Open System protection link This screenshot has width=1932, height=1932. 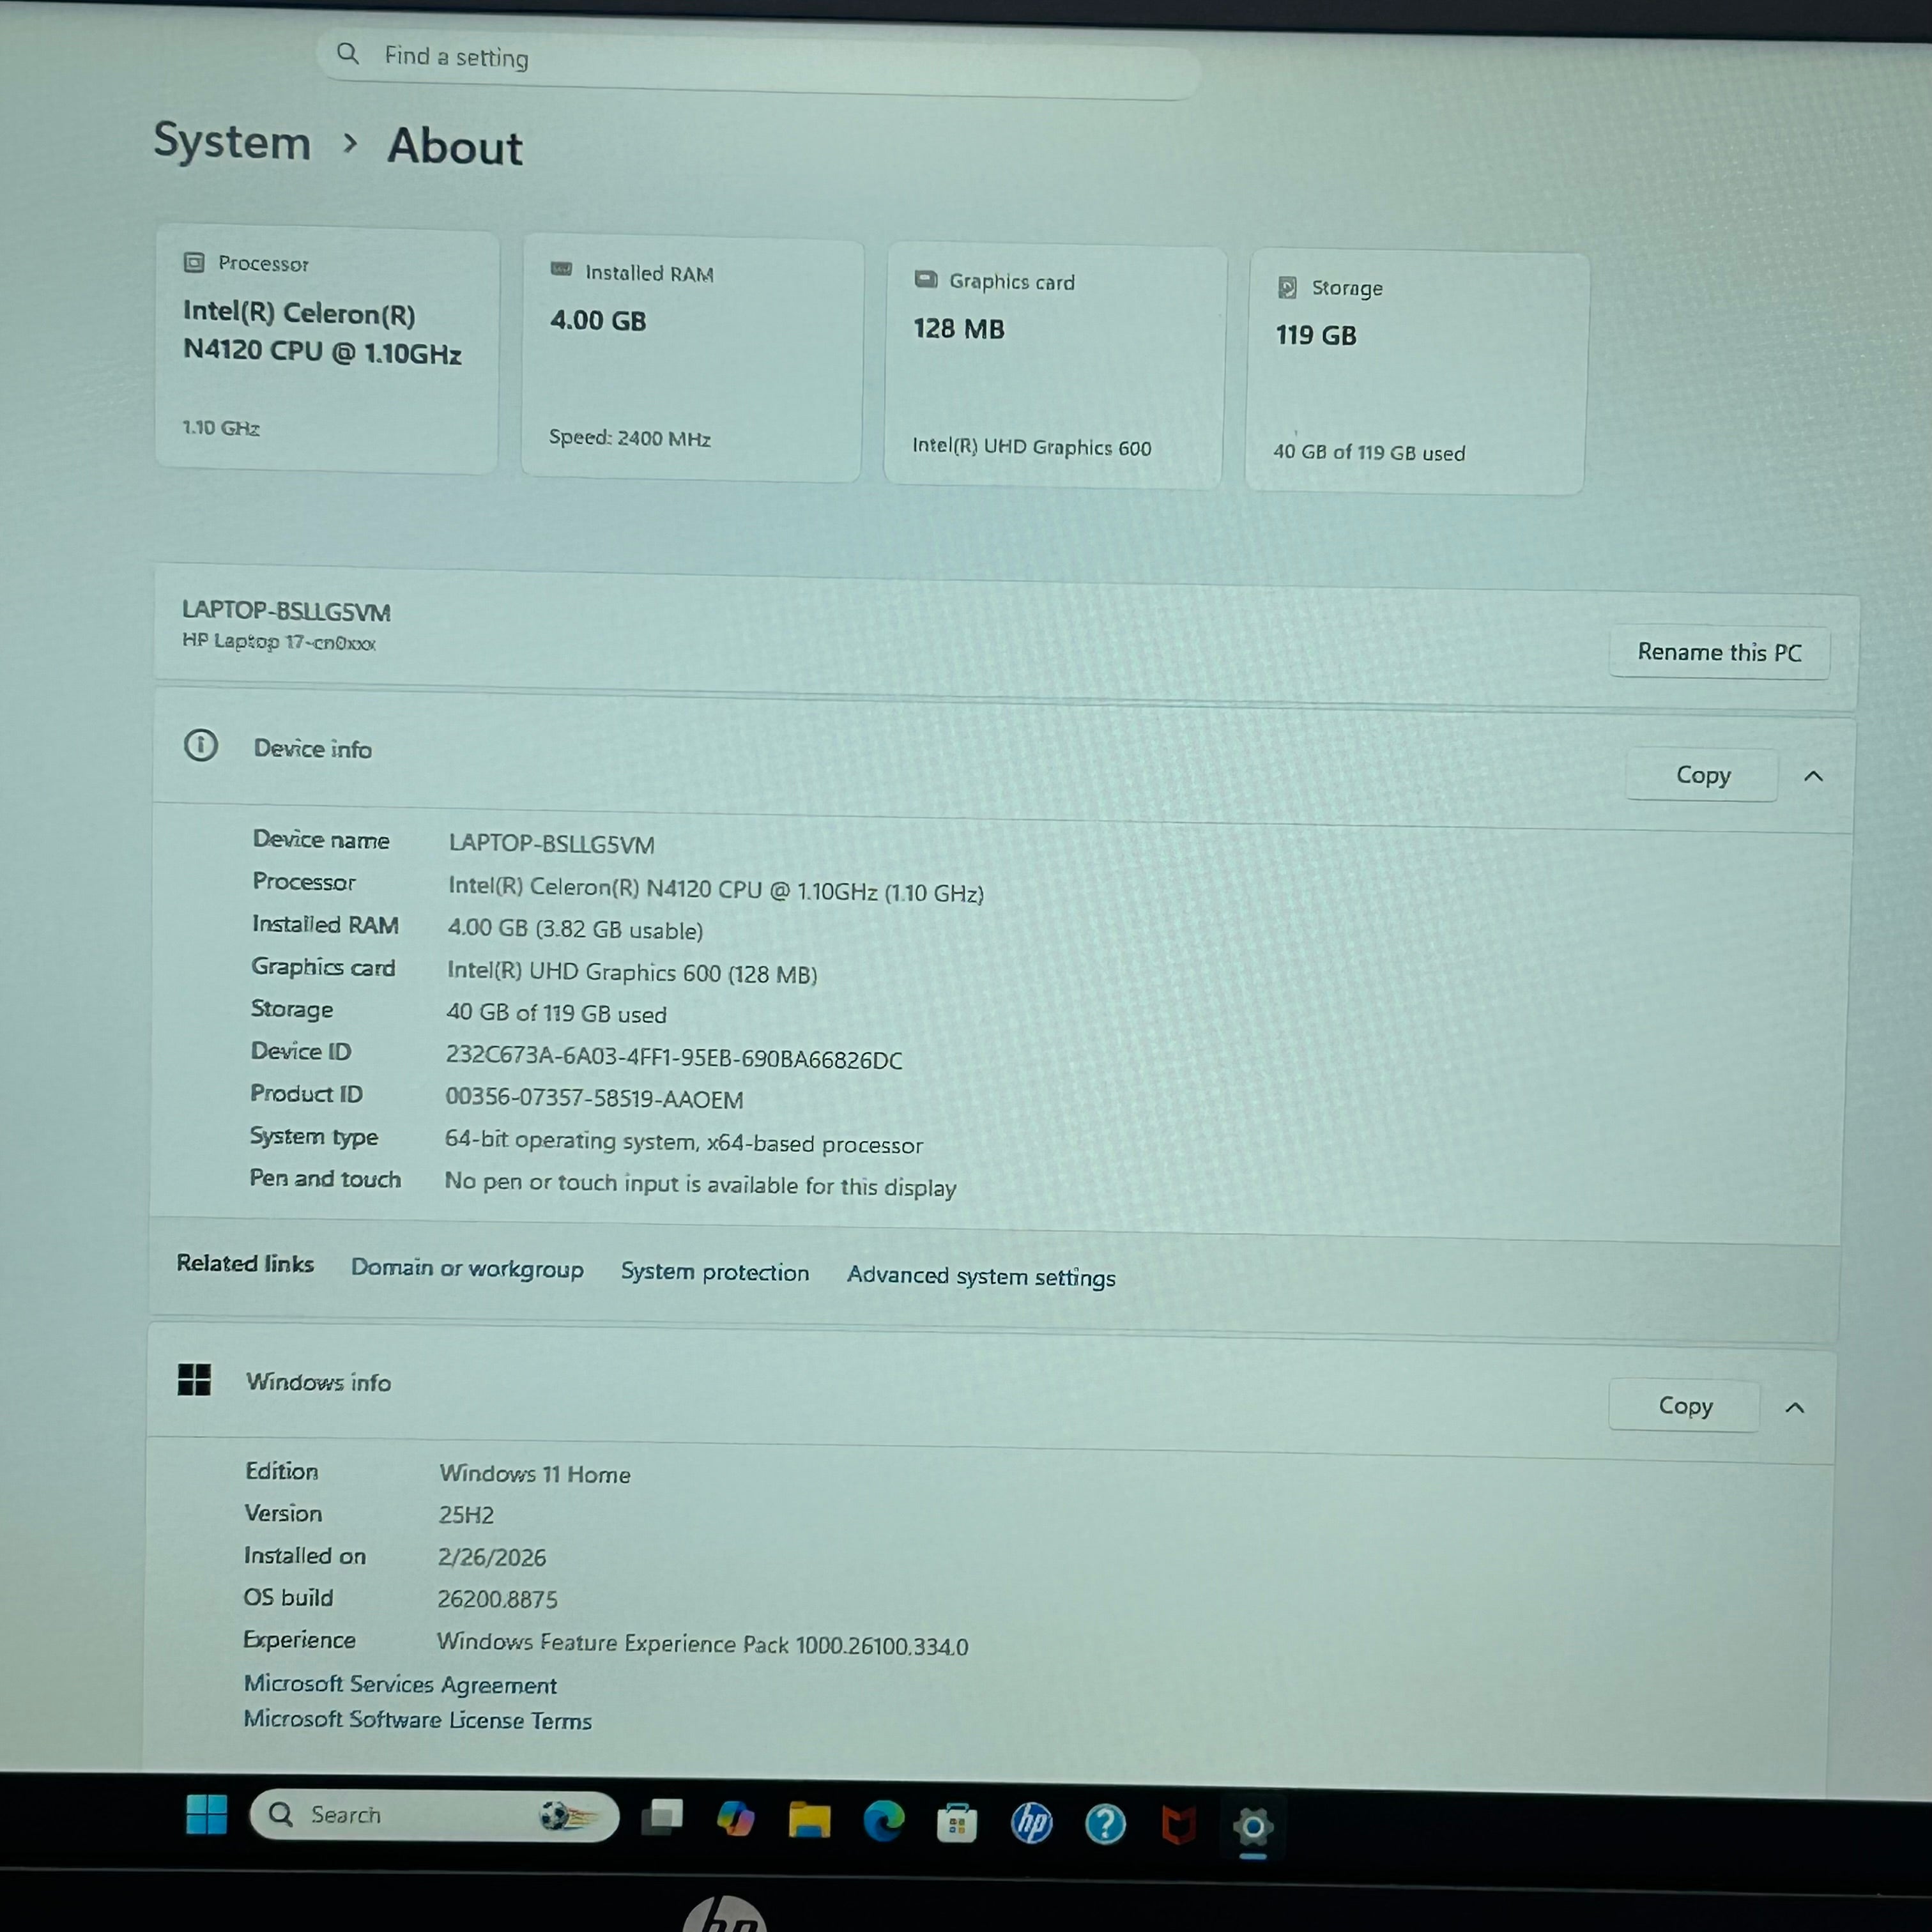(x=715, y=1272)
